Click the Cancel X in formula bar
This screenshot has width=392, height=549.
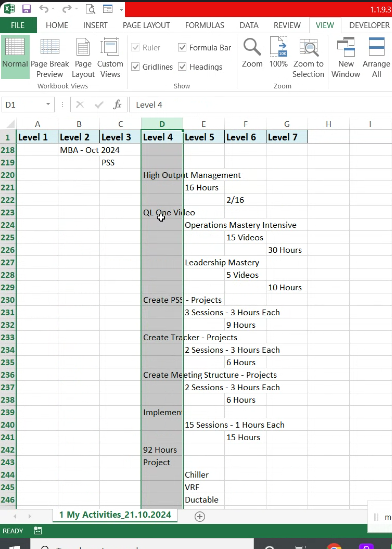80,104
